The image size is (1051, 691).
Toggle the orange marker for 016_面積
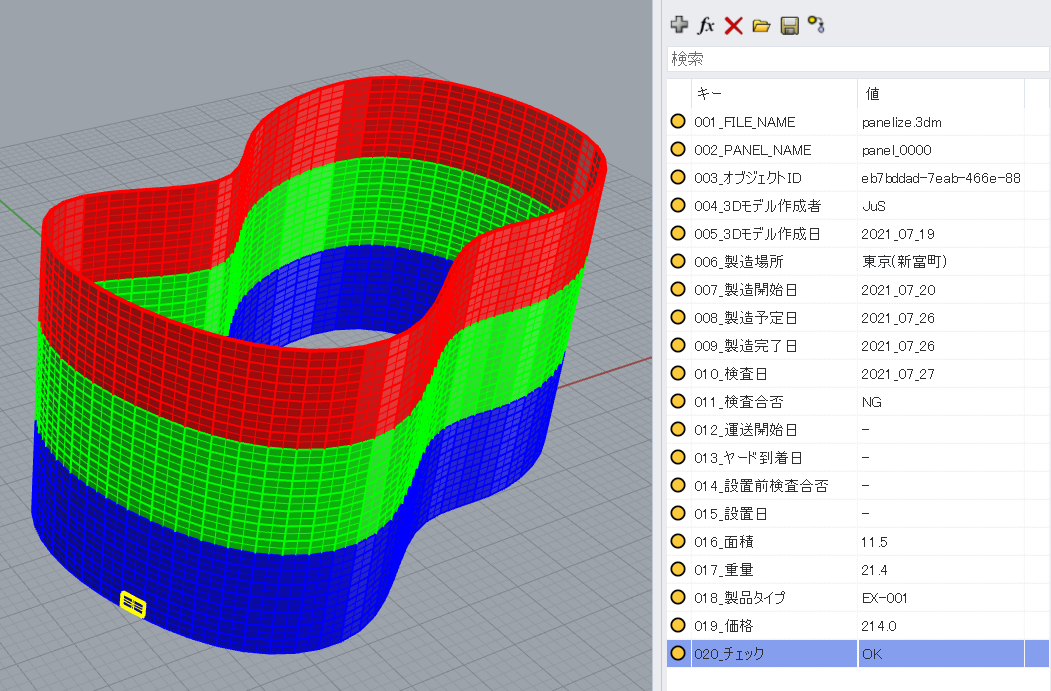click(679, 541)
